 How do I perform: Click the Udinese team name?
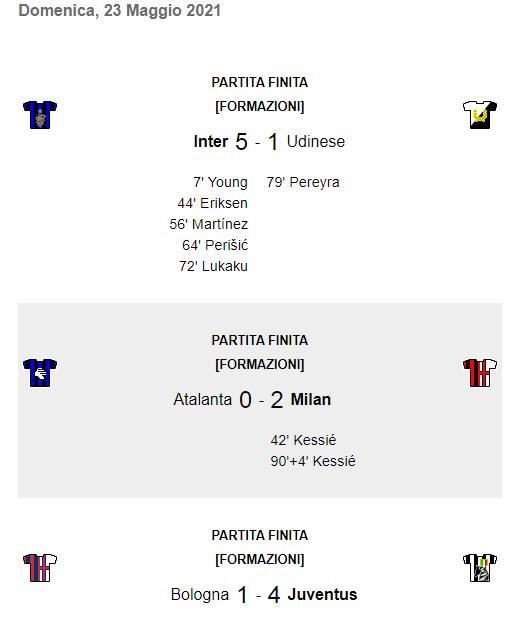tap(316, 141)
